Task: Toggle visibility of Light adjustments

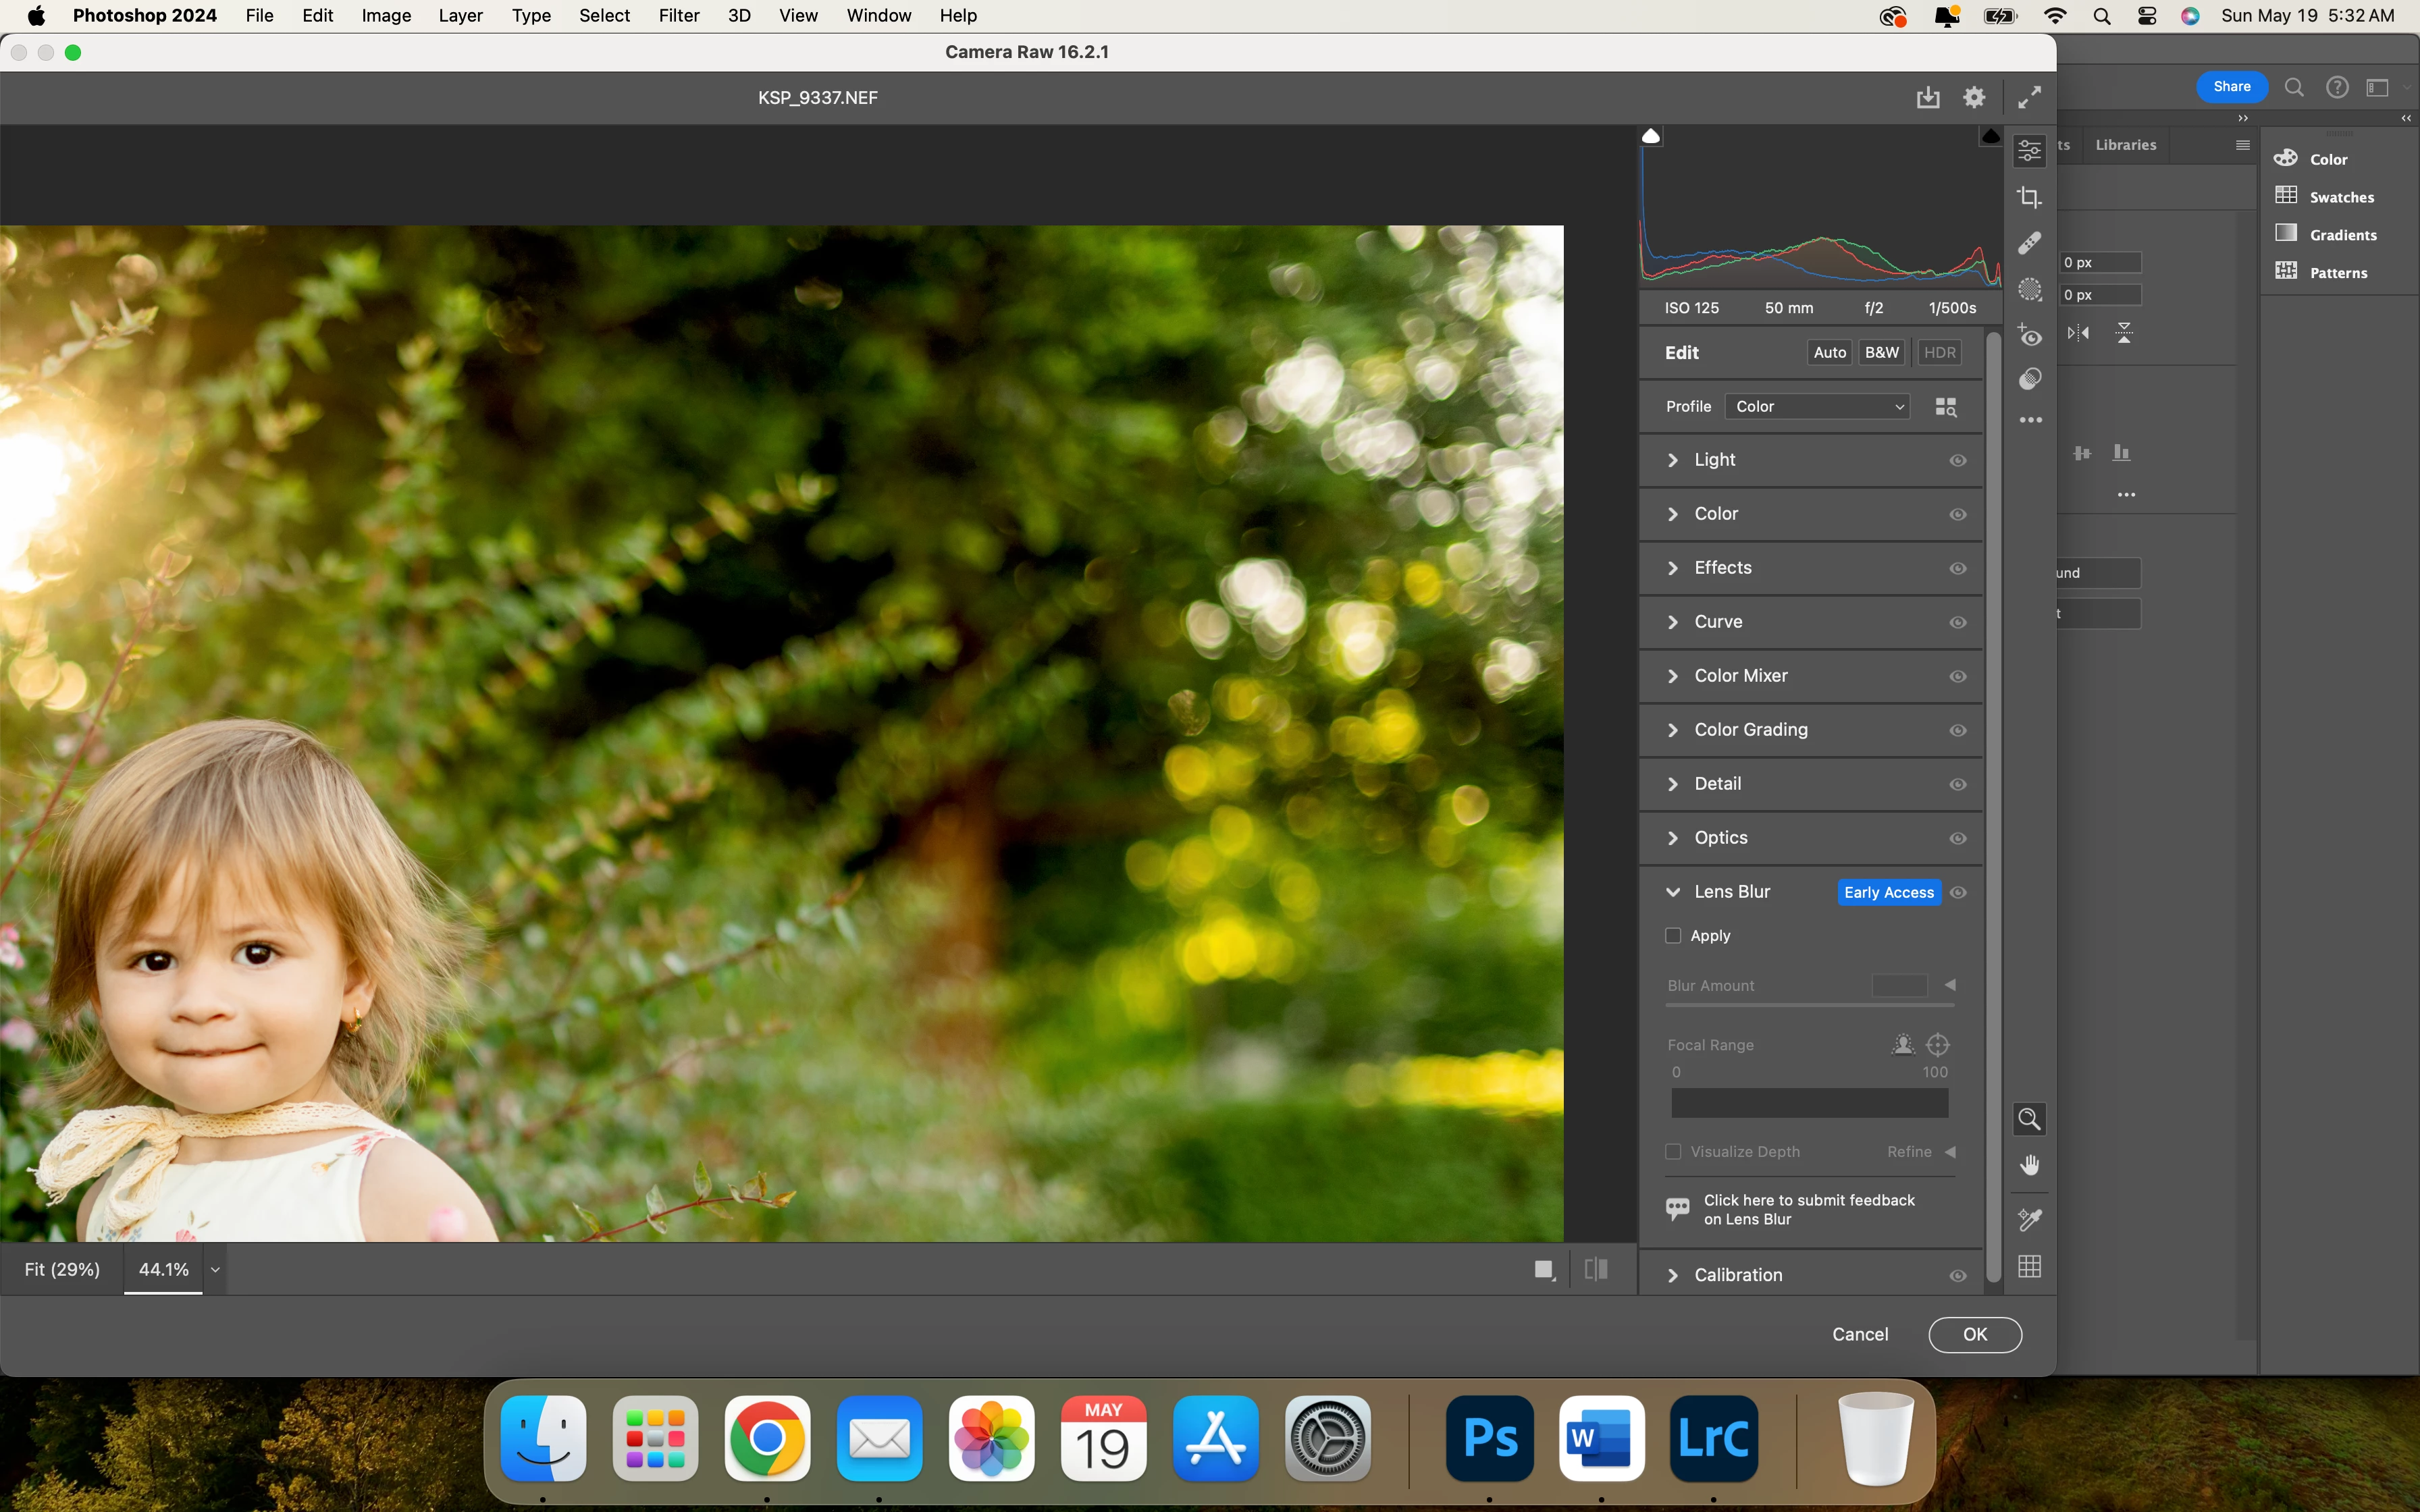Action: [x=1958, y=460]
